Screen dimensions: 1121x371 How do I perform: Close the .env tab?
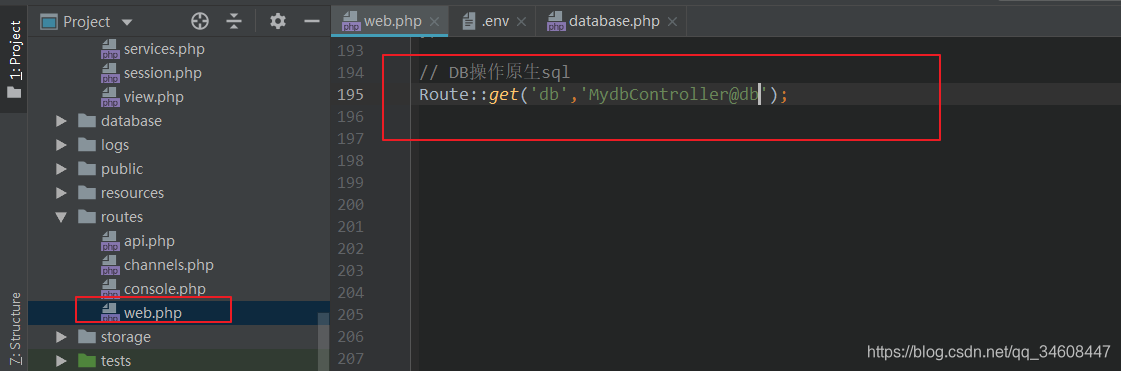click(521, 21)
